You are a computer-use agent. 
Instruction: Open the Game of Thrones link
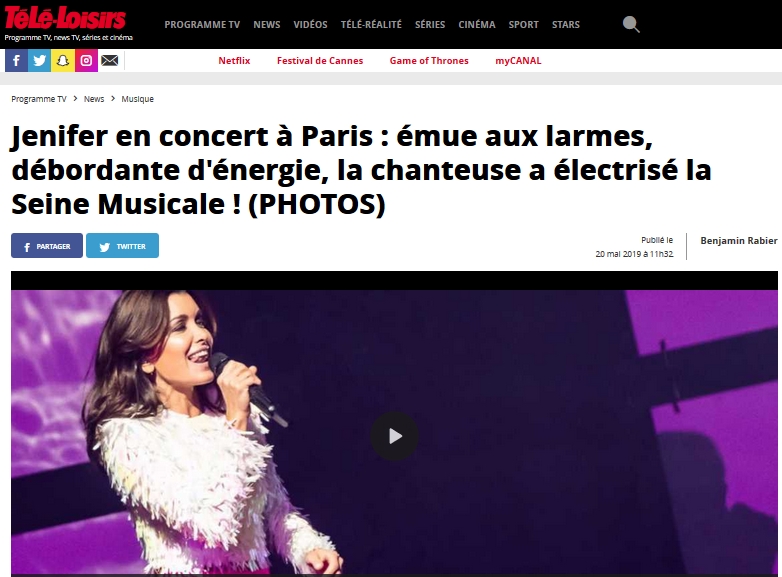pyautogui.click(x=429, y=61)
